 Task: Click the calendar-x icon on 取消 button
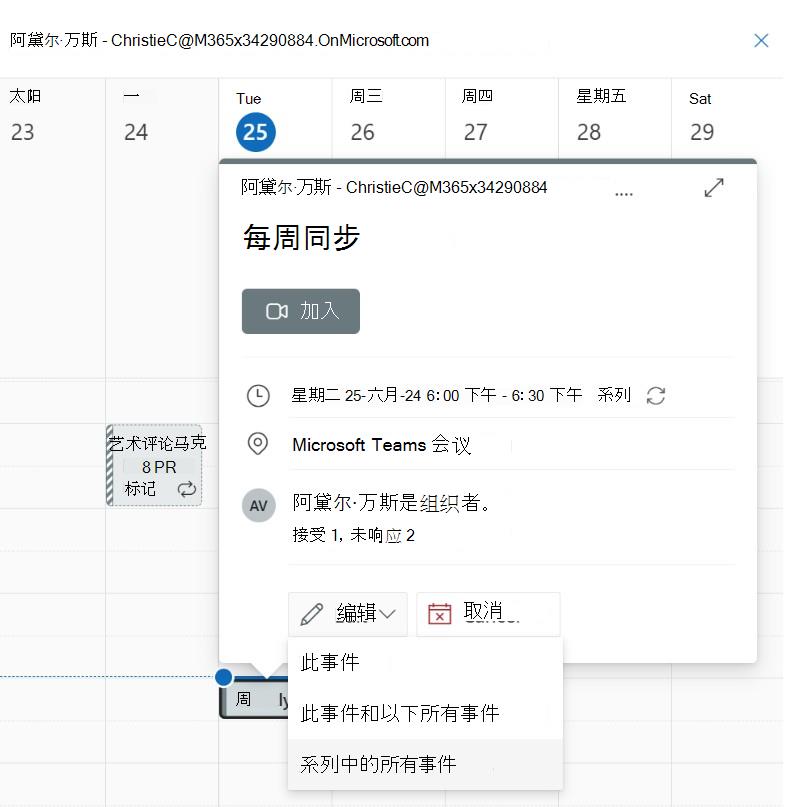(x=439, y=613)
